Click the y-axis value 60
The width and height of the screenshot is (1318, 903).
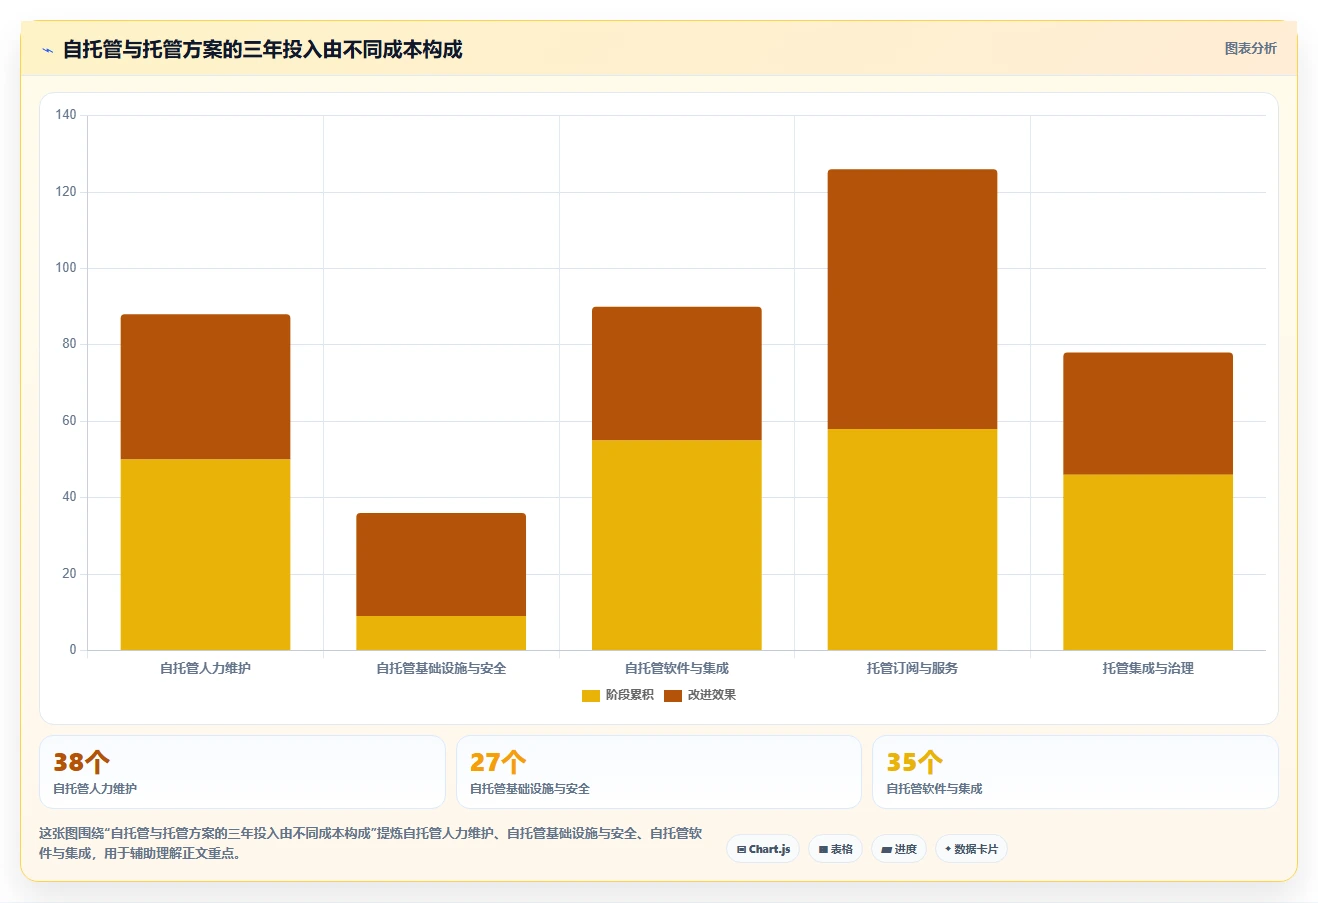tap(69, 421)
